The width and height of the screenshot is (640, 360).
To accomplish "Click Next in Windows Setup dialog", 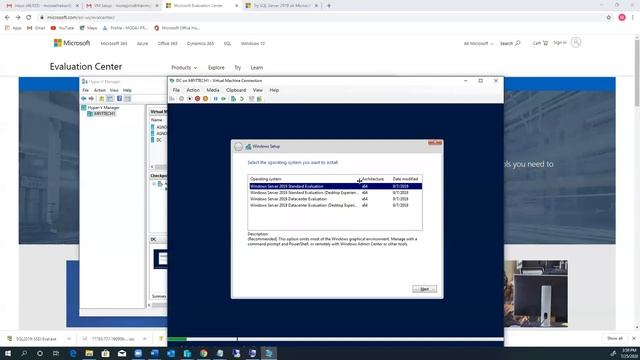I will tap(424, 289).
